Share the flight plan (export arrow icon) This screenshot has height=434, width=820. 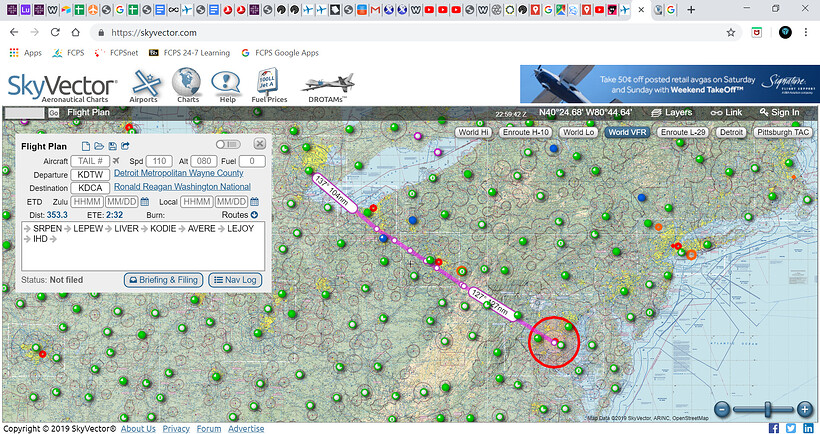(125, 146)
